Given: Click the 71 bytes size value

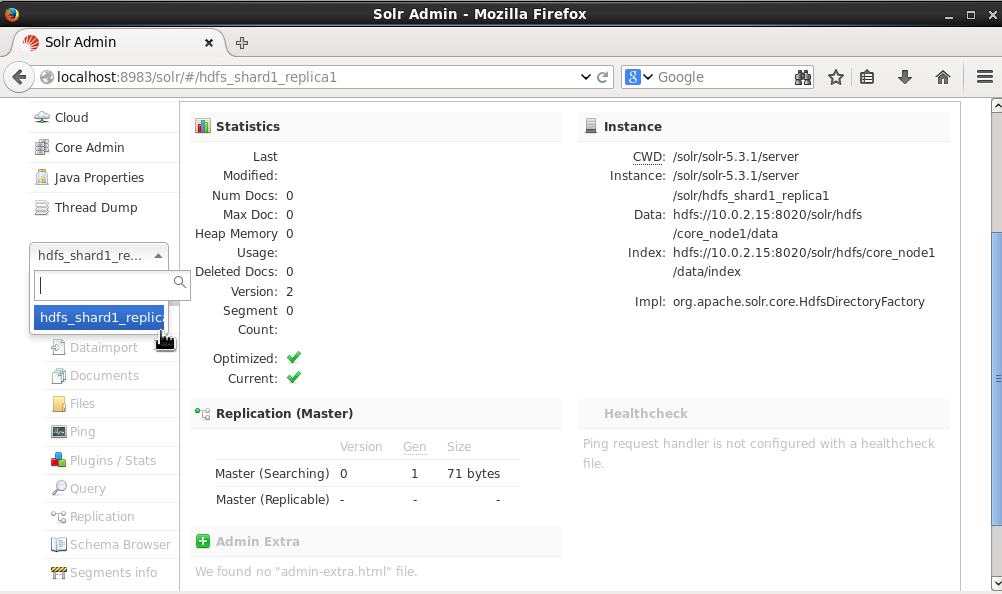Looking at the screenshot, I should 474,473.
